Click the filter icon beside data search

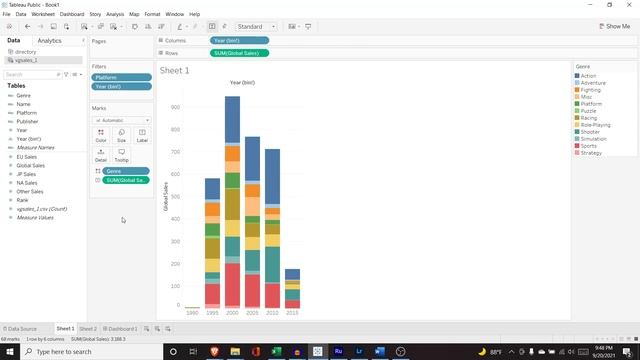pos(66,75)
